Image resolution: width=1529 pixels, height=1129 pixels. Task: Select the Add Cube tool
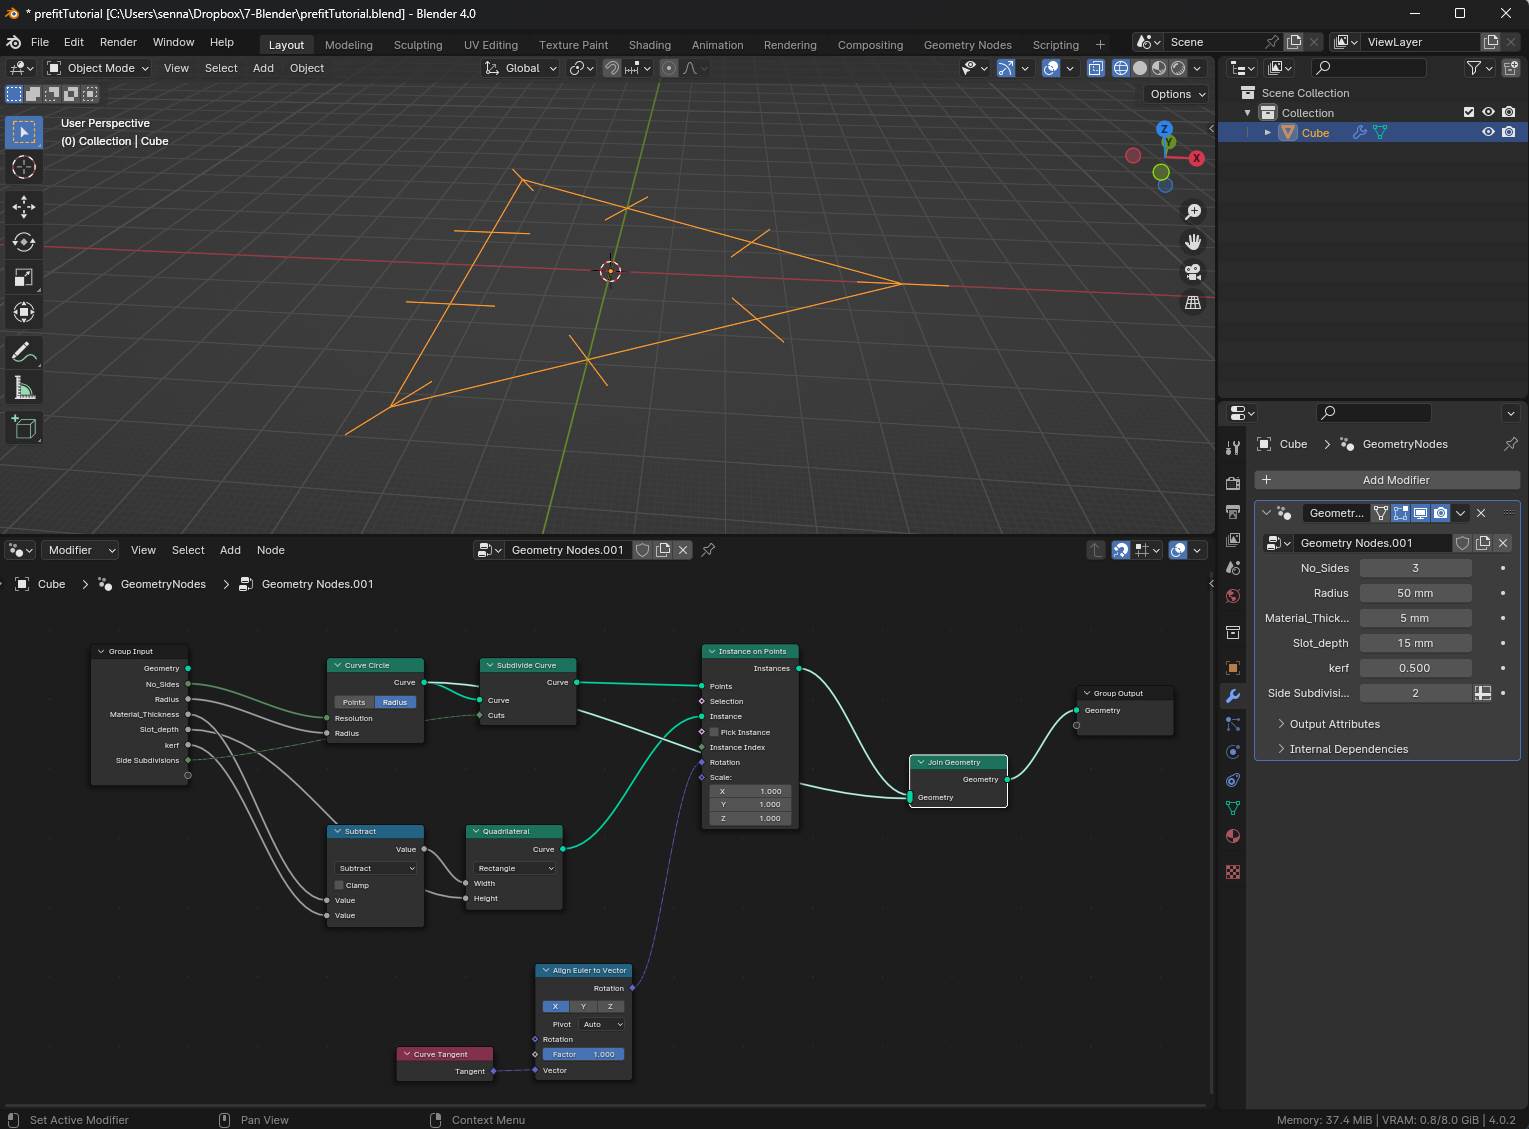point(24,428)
